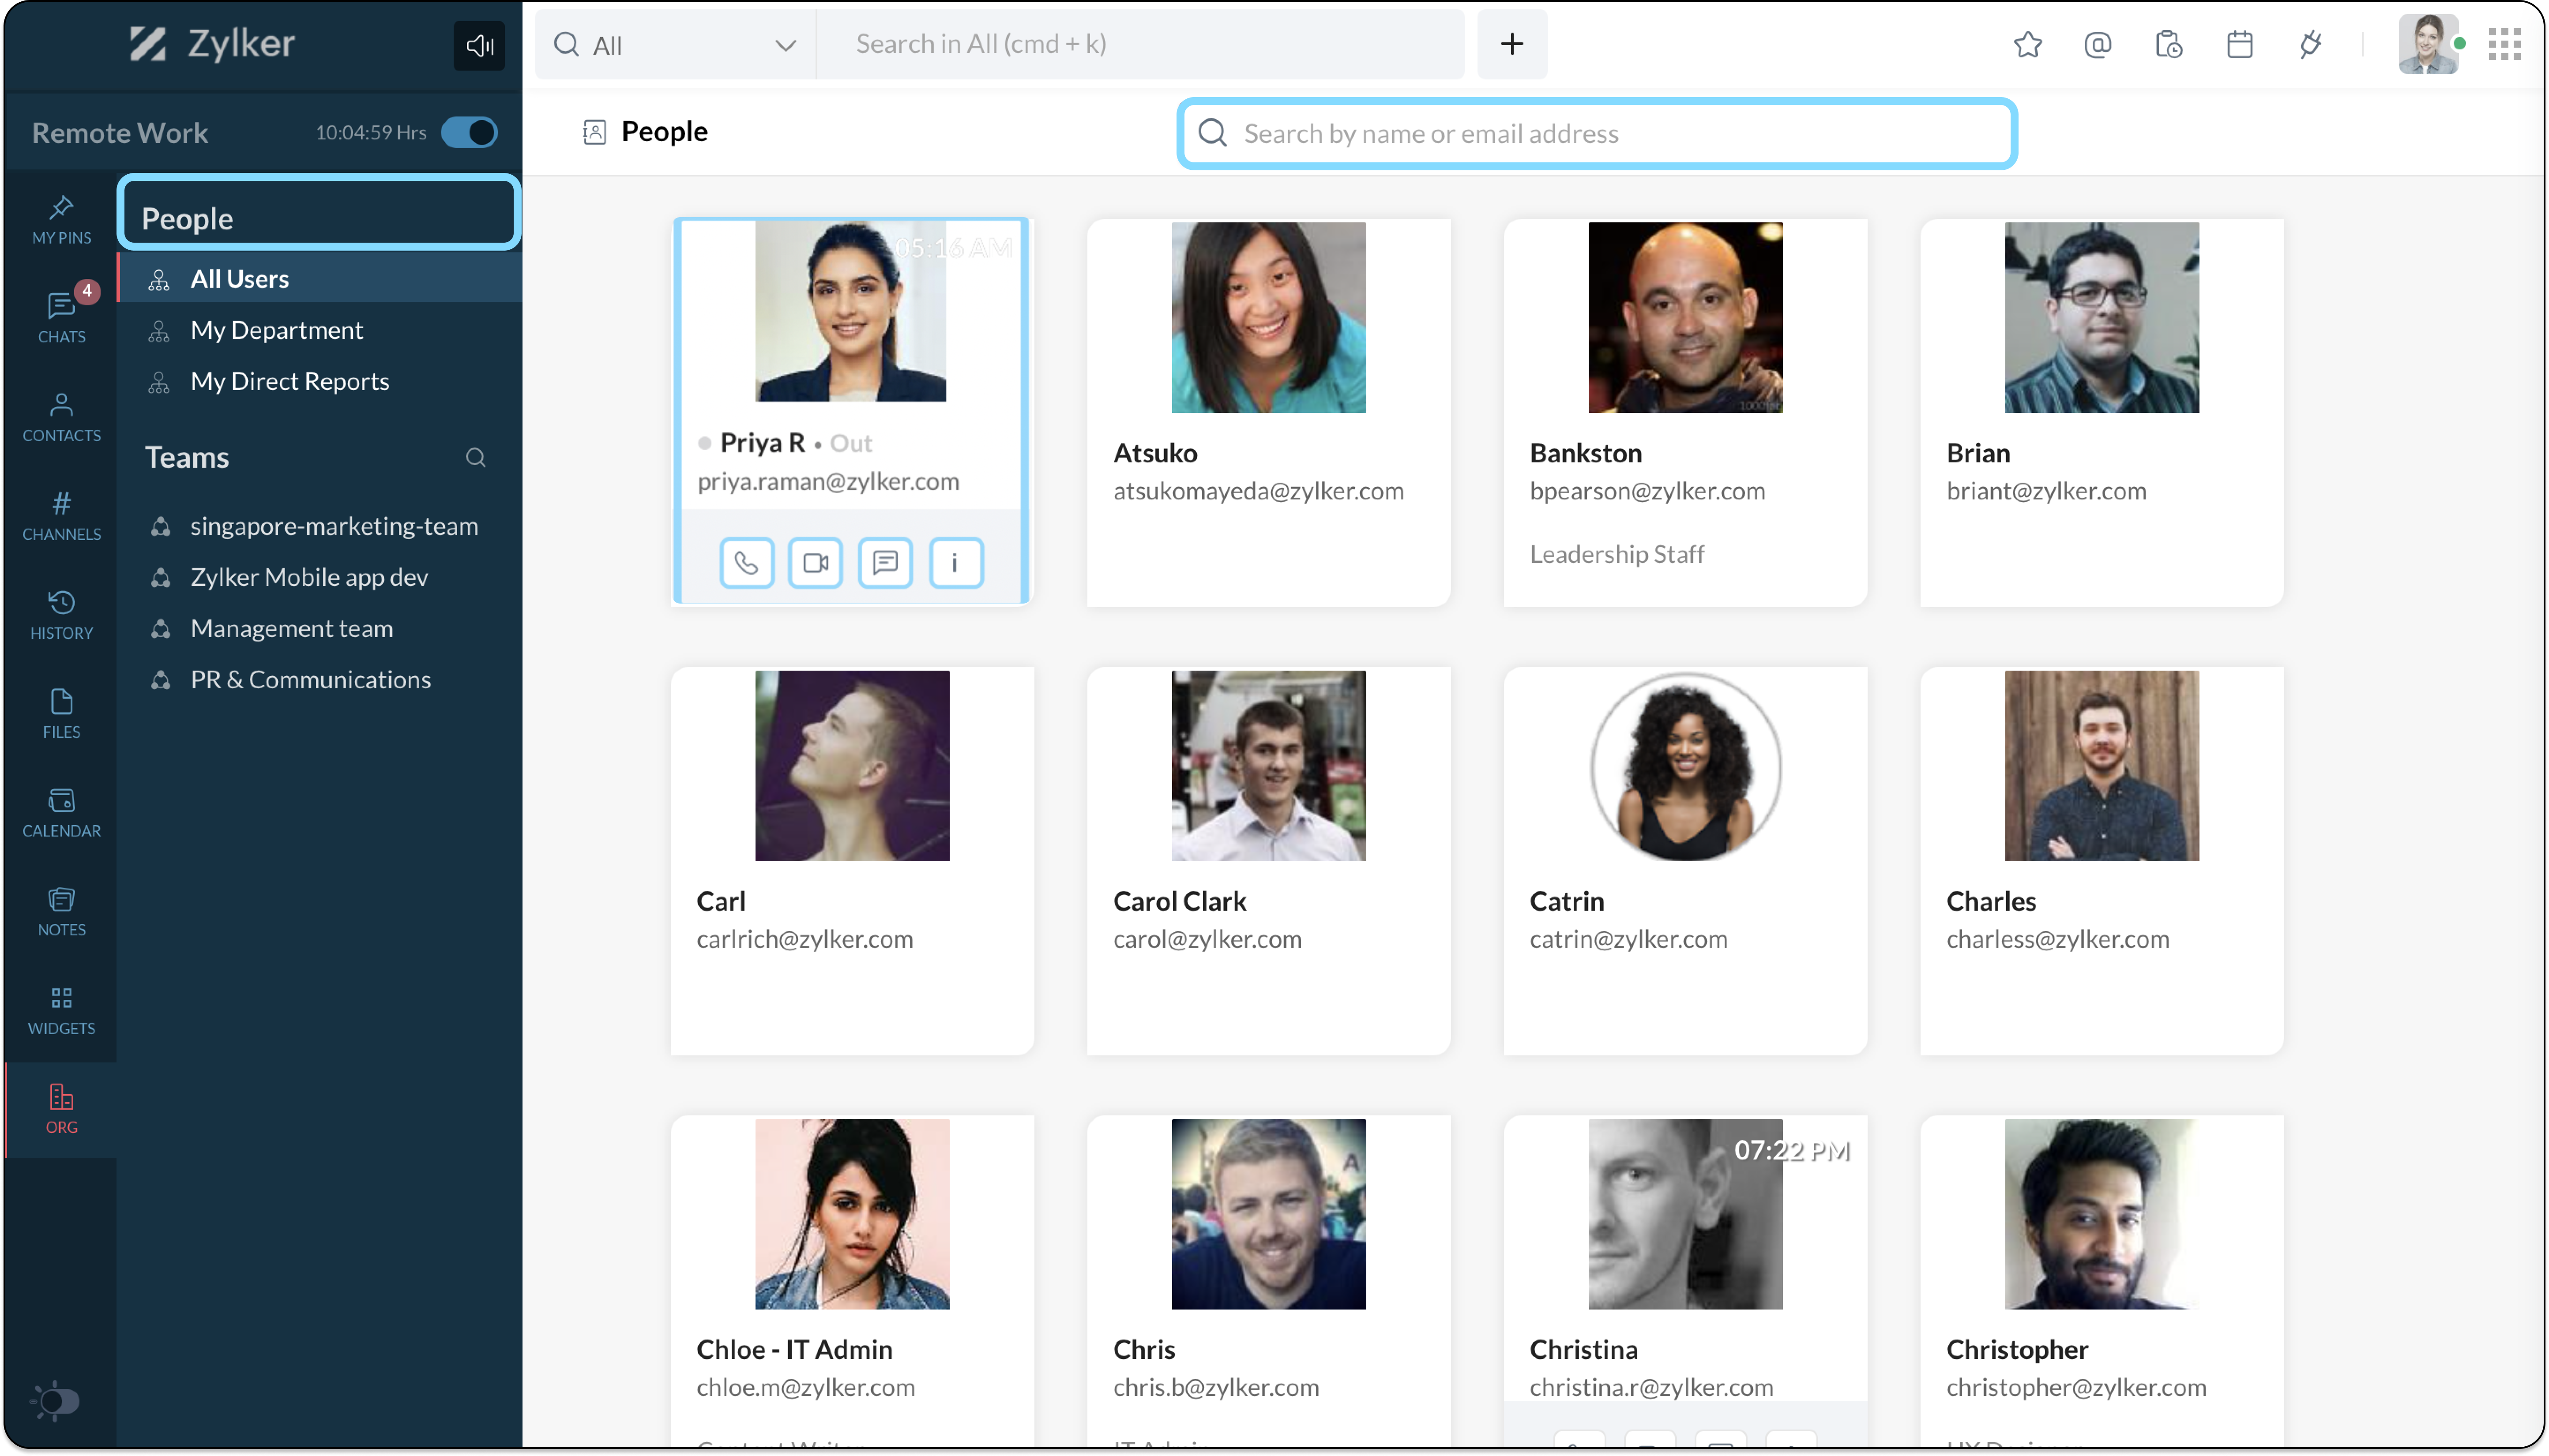Click the speaker announcement icon beside Zylker
Screen dimensions: 2549x1456
[x=479, y=46]
